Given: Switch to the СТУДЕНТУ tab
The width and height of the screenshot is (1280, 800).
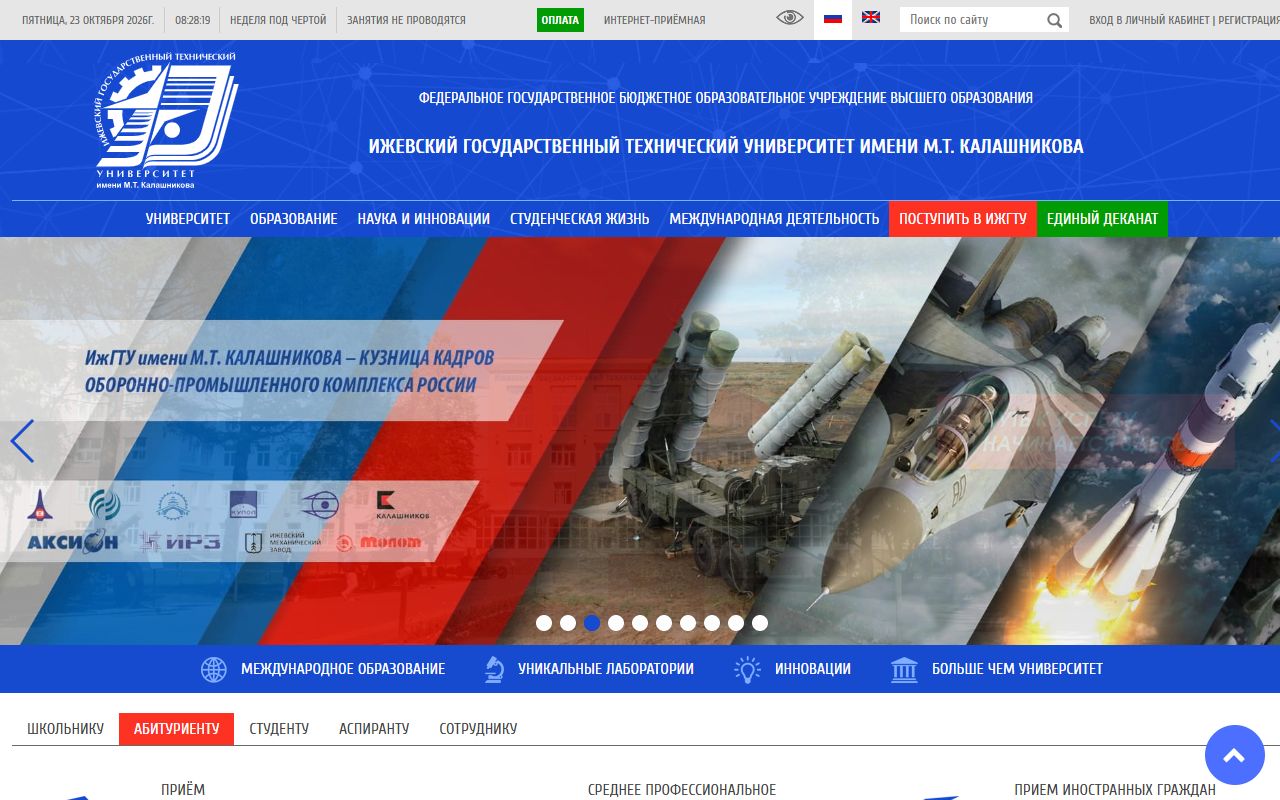Looking at the screenshot, I should [x=279, y=729].
